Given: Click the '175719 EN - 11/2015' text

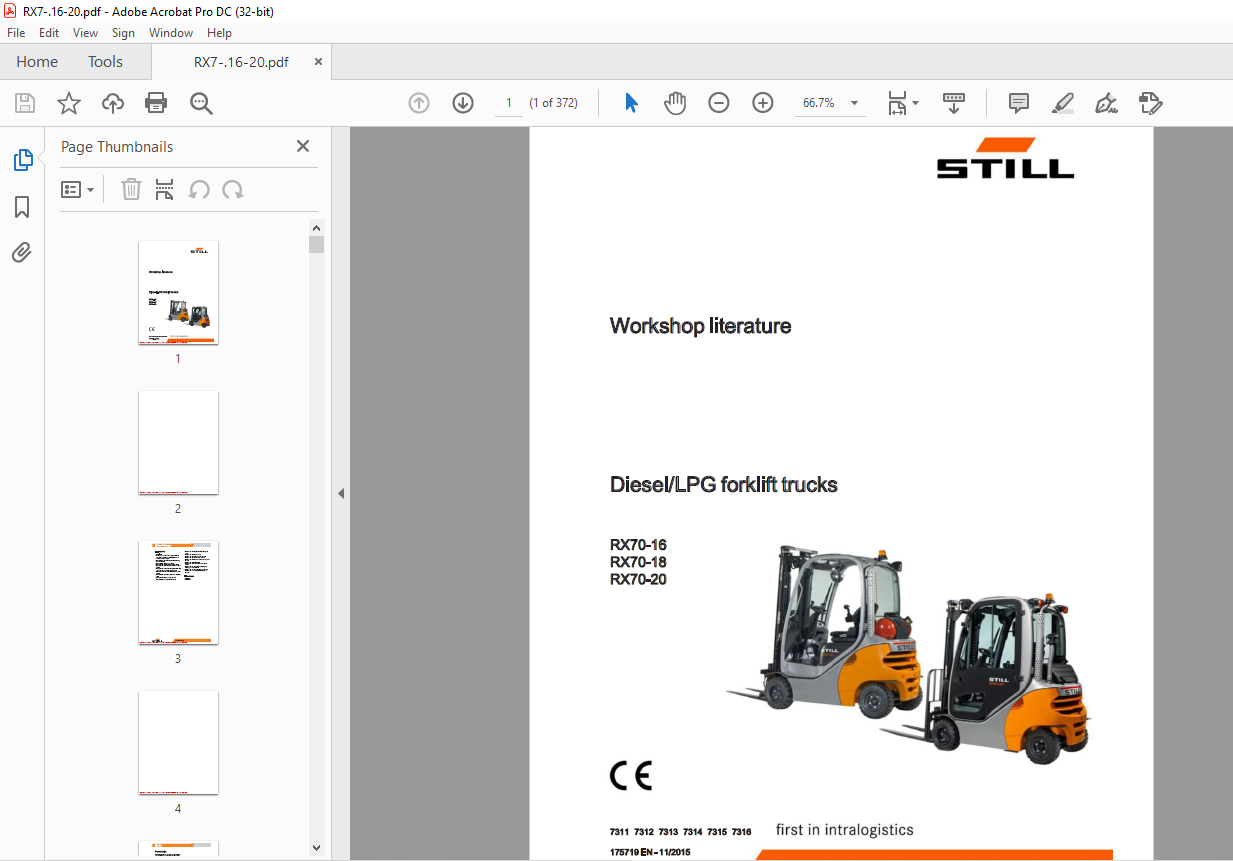Looking at the screenshot, I should 650,852.
